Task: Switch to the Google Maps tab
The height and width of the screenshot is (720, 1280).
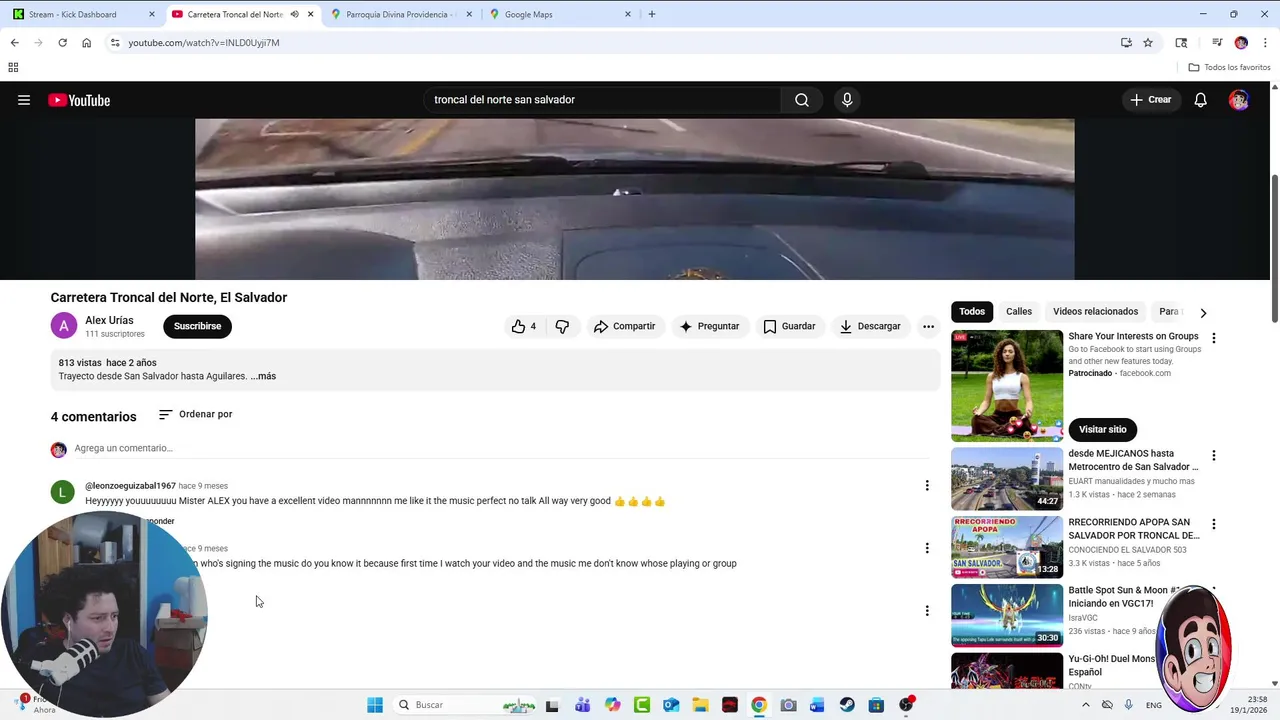Action: pos(559,14)
